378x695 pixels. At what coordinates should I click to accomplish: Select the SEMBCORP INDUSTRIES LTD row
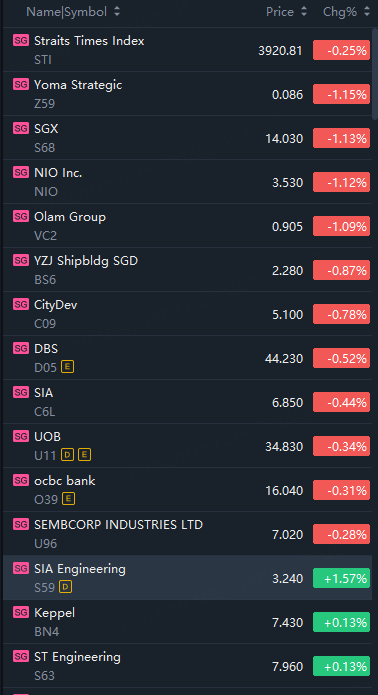click(x=187, y=534)
